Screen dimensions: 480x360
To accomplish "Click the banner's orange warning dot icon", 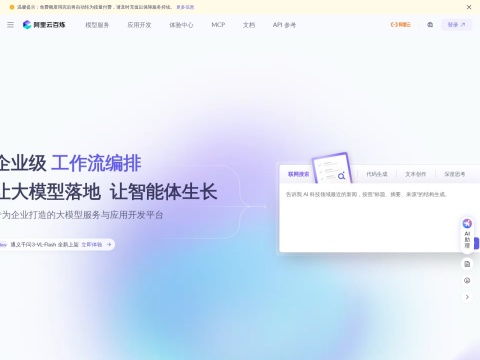I will (12, 7).
